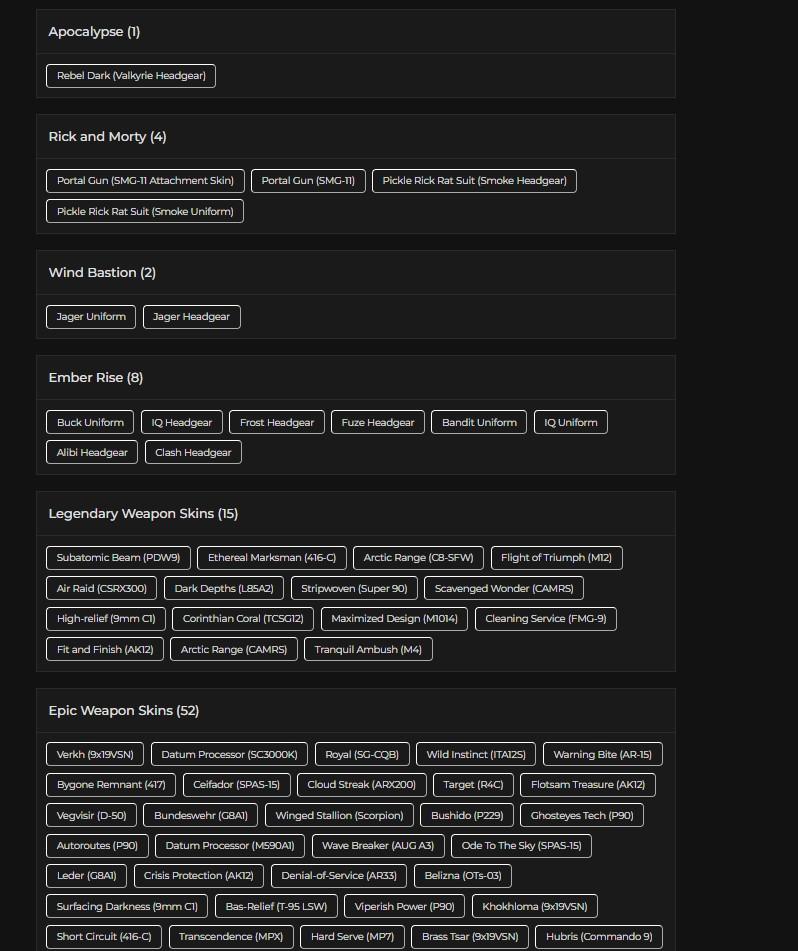Choose Hubris (Commando 9) skin tag
Screen dimensions: 798x951
[598, 937]
